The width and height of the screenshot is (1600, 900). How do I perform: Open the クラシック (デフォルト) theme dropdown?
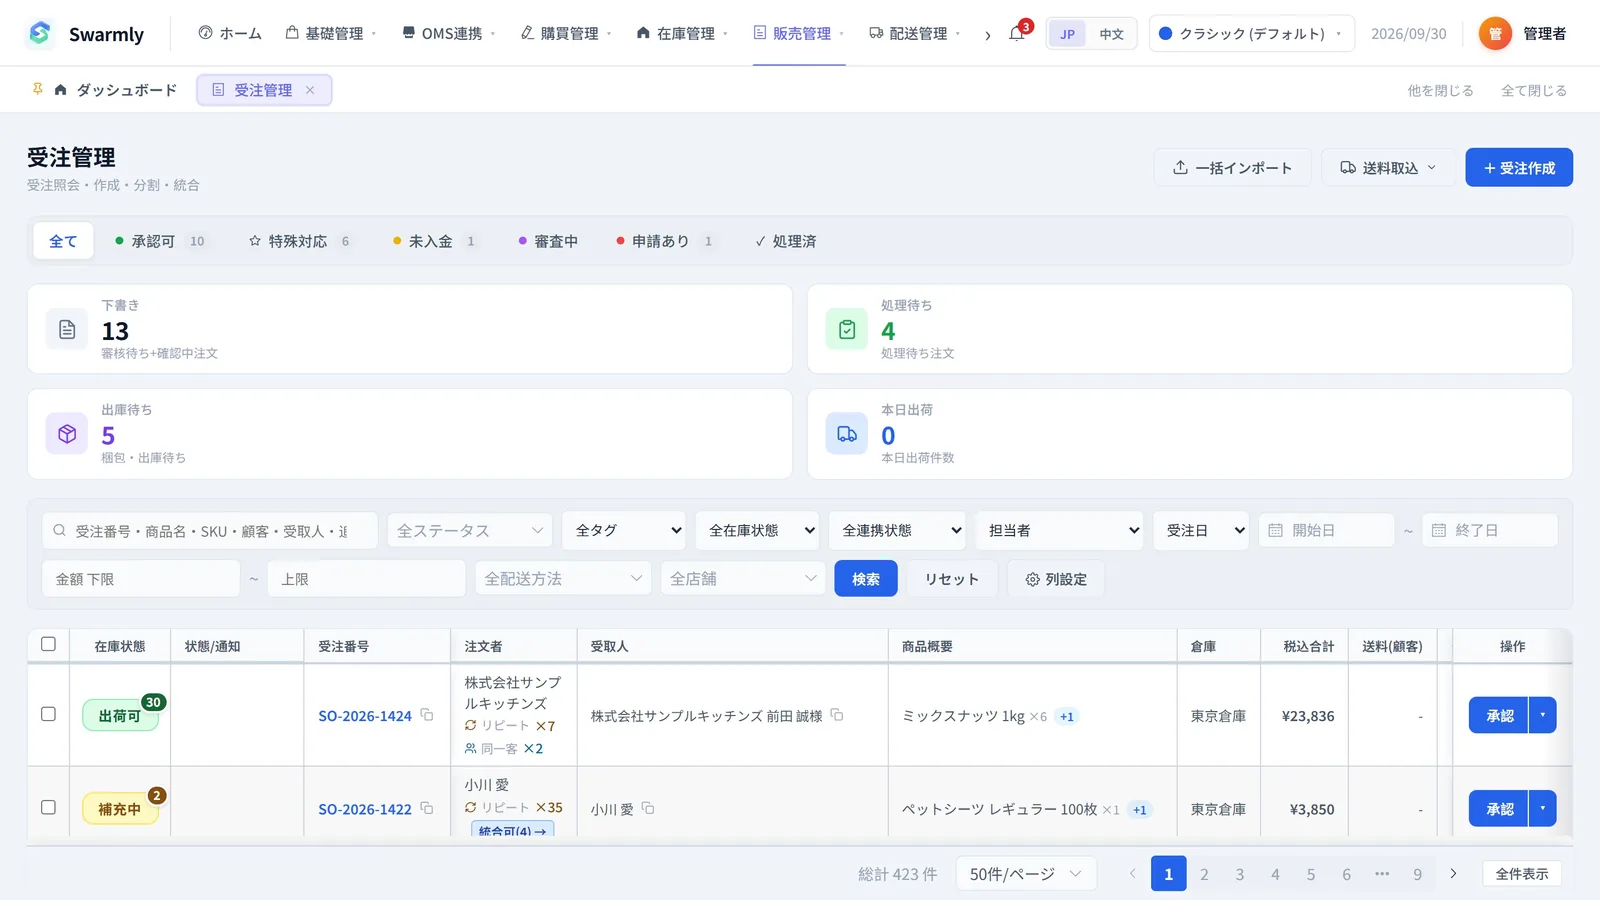point(1251,34)
